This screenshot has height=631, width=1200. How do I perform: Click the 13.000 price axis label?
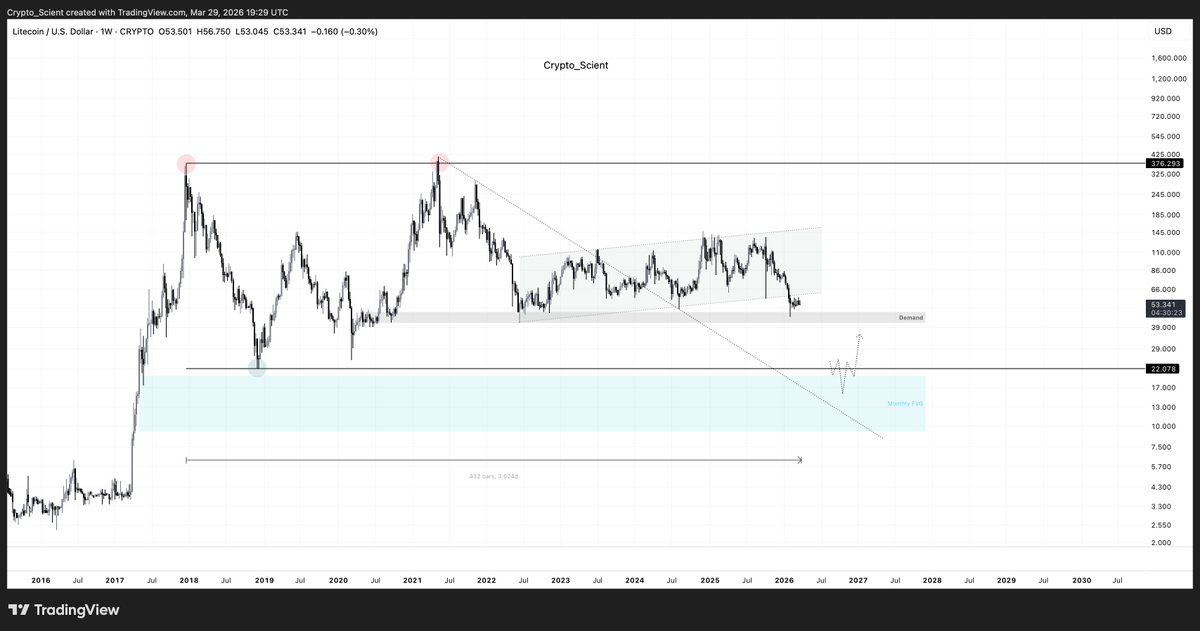1164,407
